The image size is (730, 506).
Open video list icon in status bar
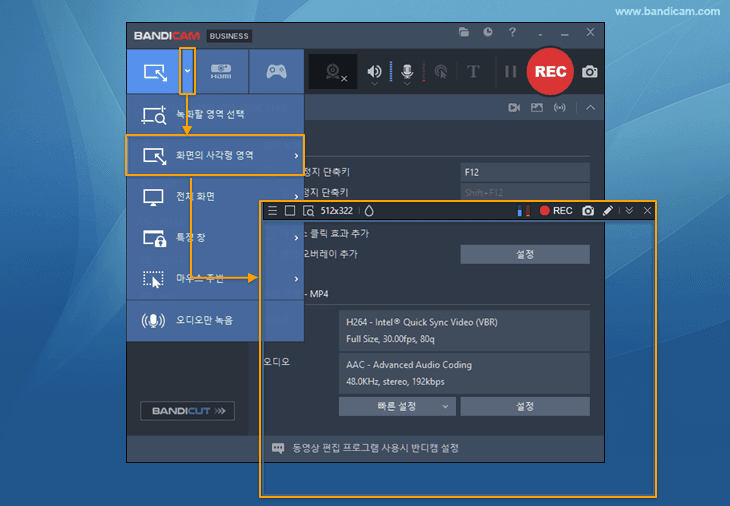(514, 108)
